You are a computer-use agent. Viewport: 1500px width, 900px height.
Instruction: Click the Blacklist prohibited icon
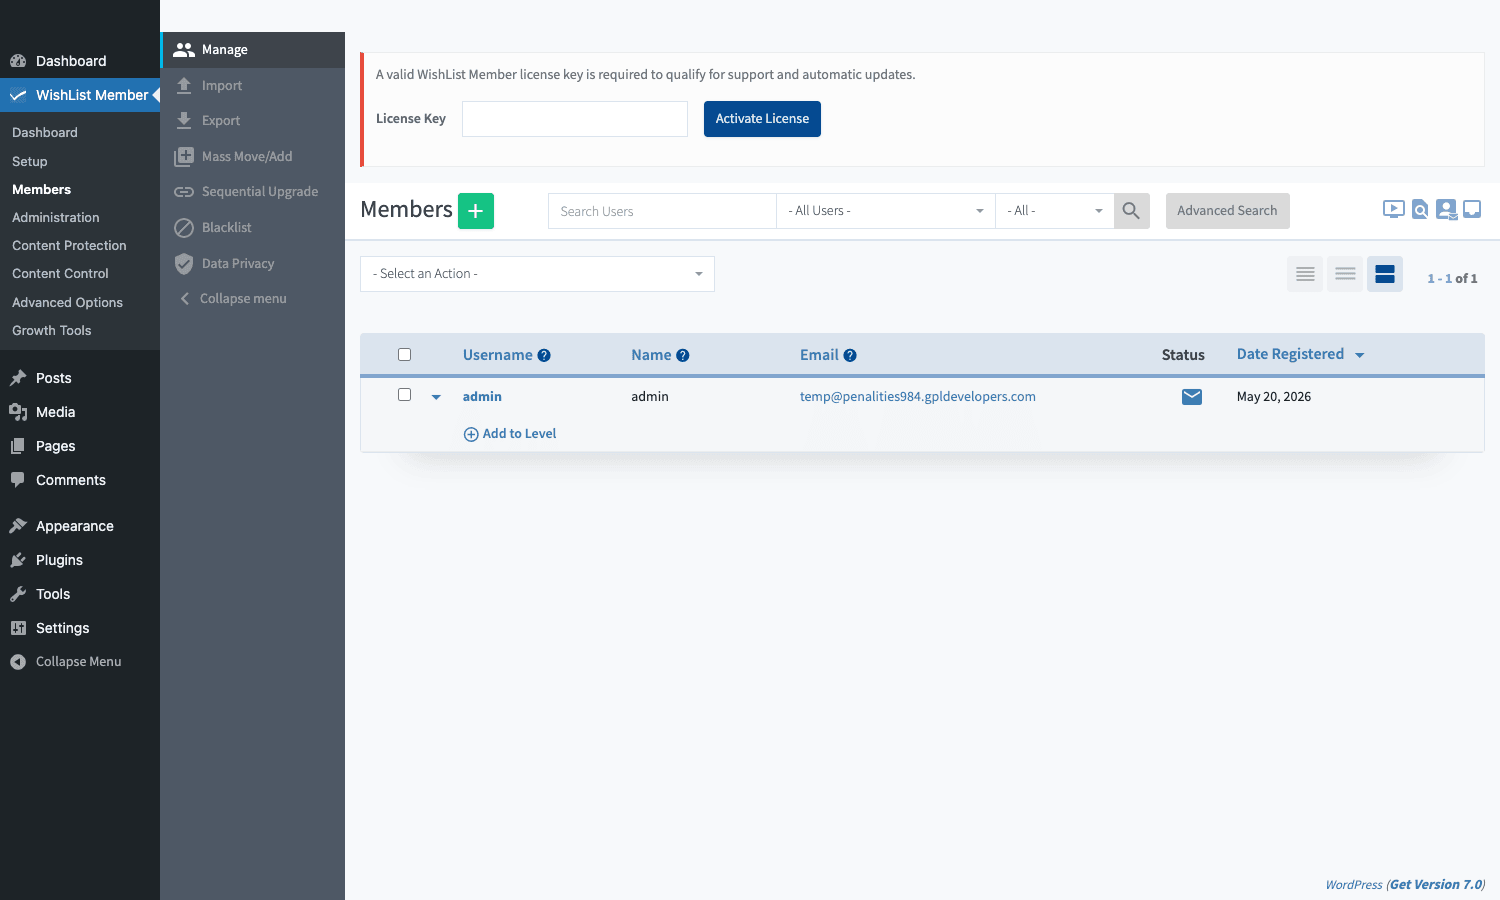click(184, 228)
